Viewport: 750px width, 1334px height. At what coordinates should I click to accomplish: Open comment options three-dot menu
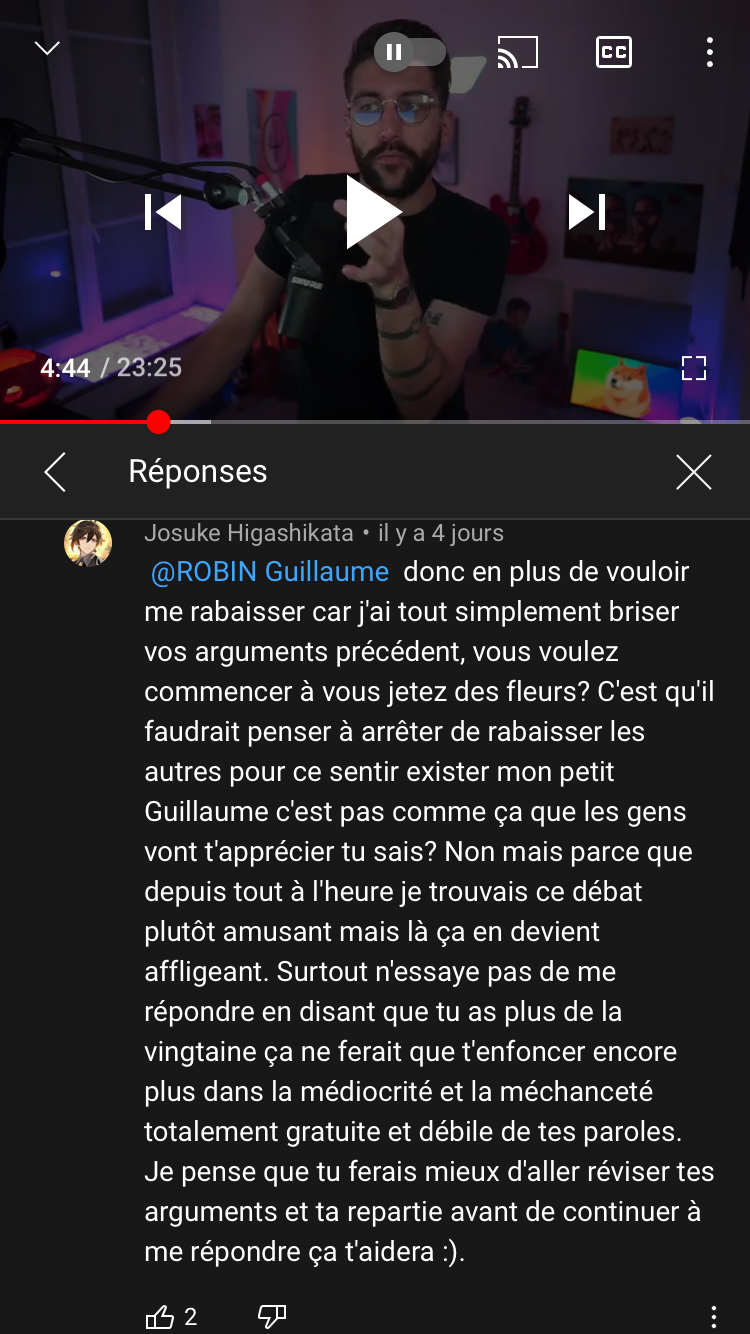click(713, 1317)
